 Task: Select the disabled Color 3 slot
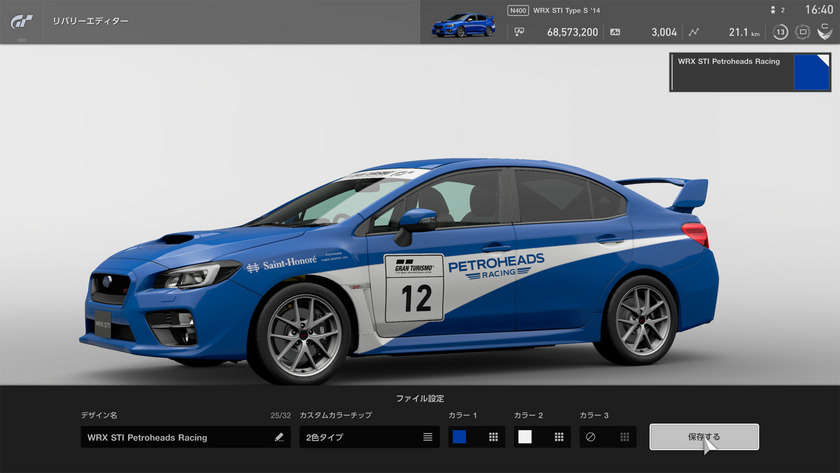coord(590,437)
